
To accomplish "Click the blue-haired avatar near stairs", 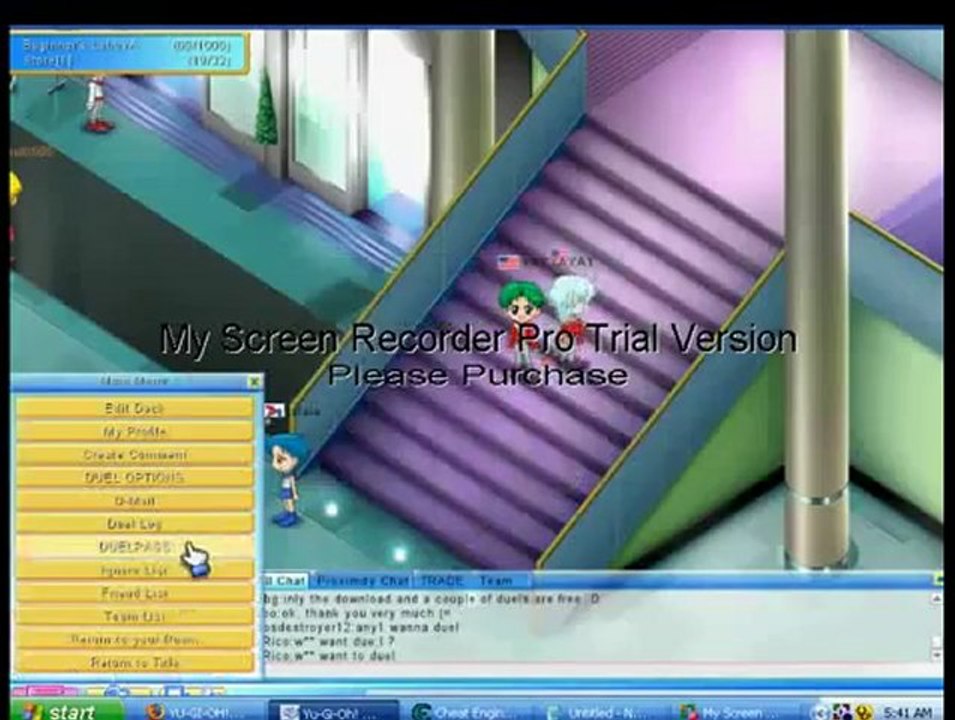I will pos(285,478).
